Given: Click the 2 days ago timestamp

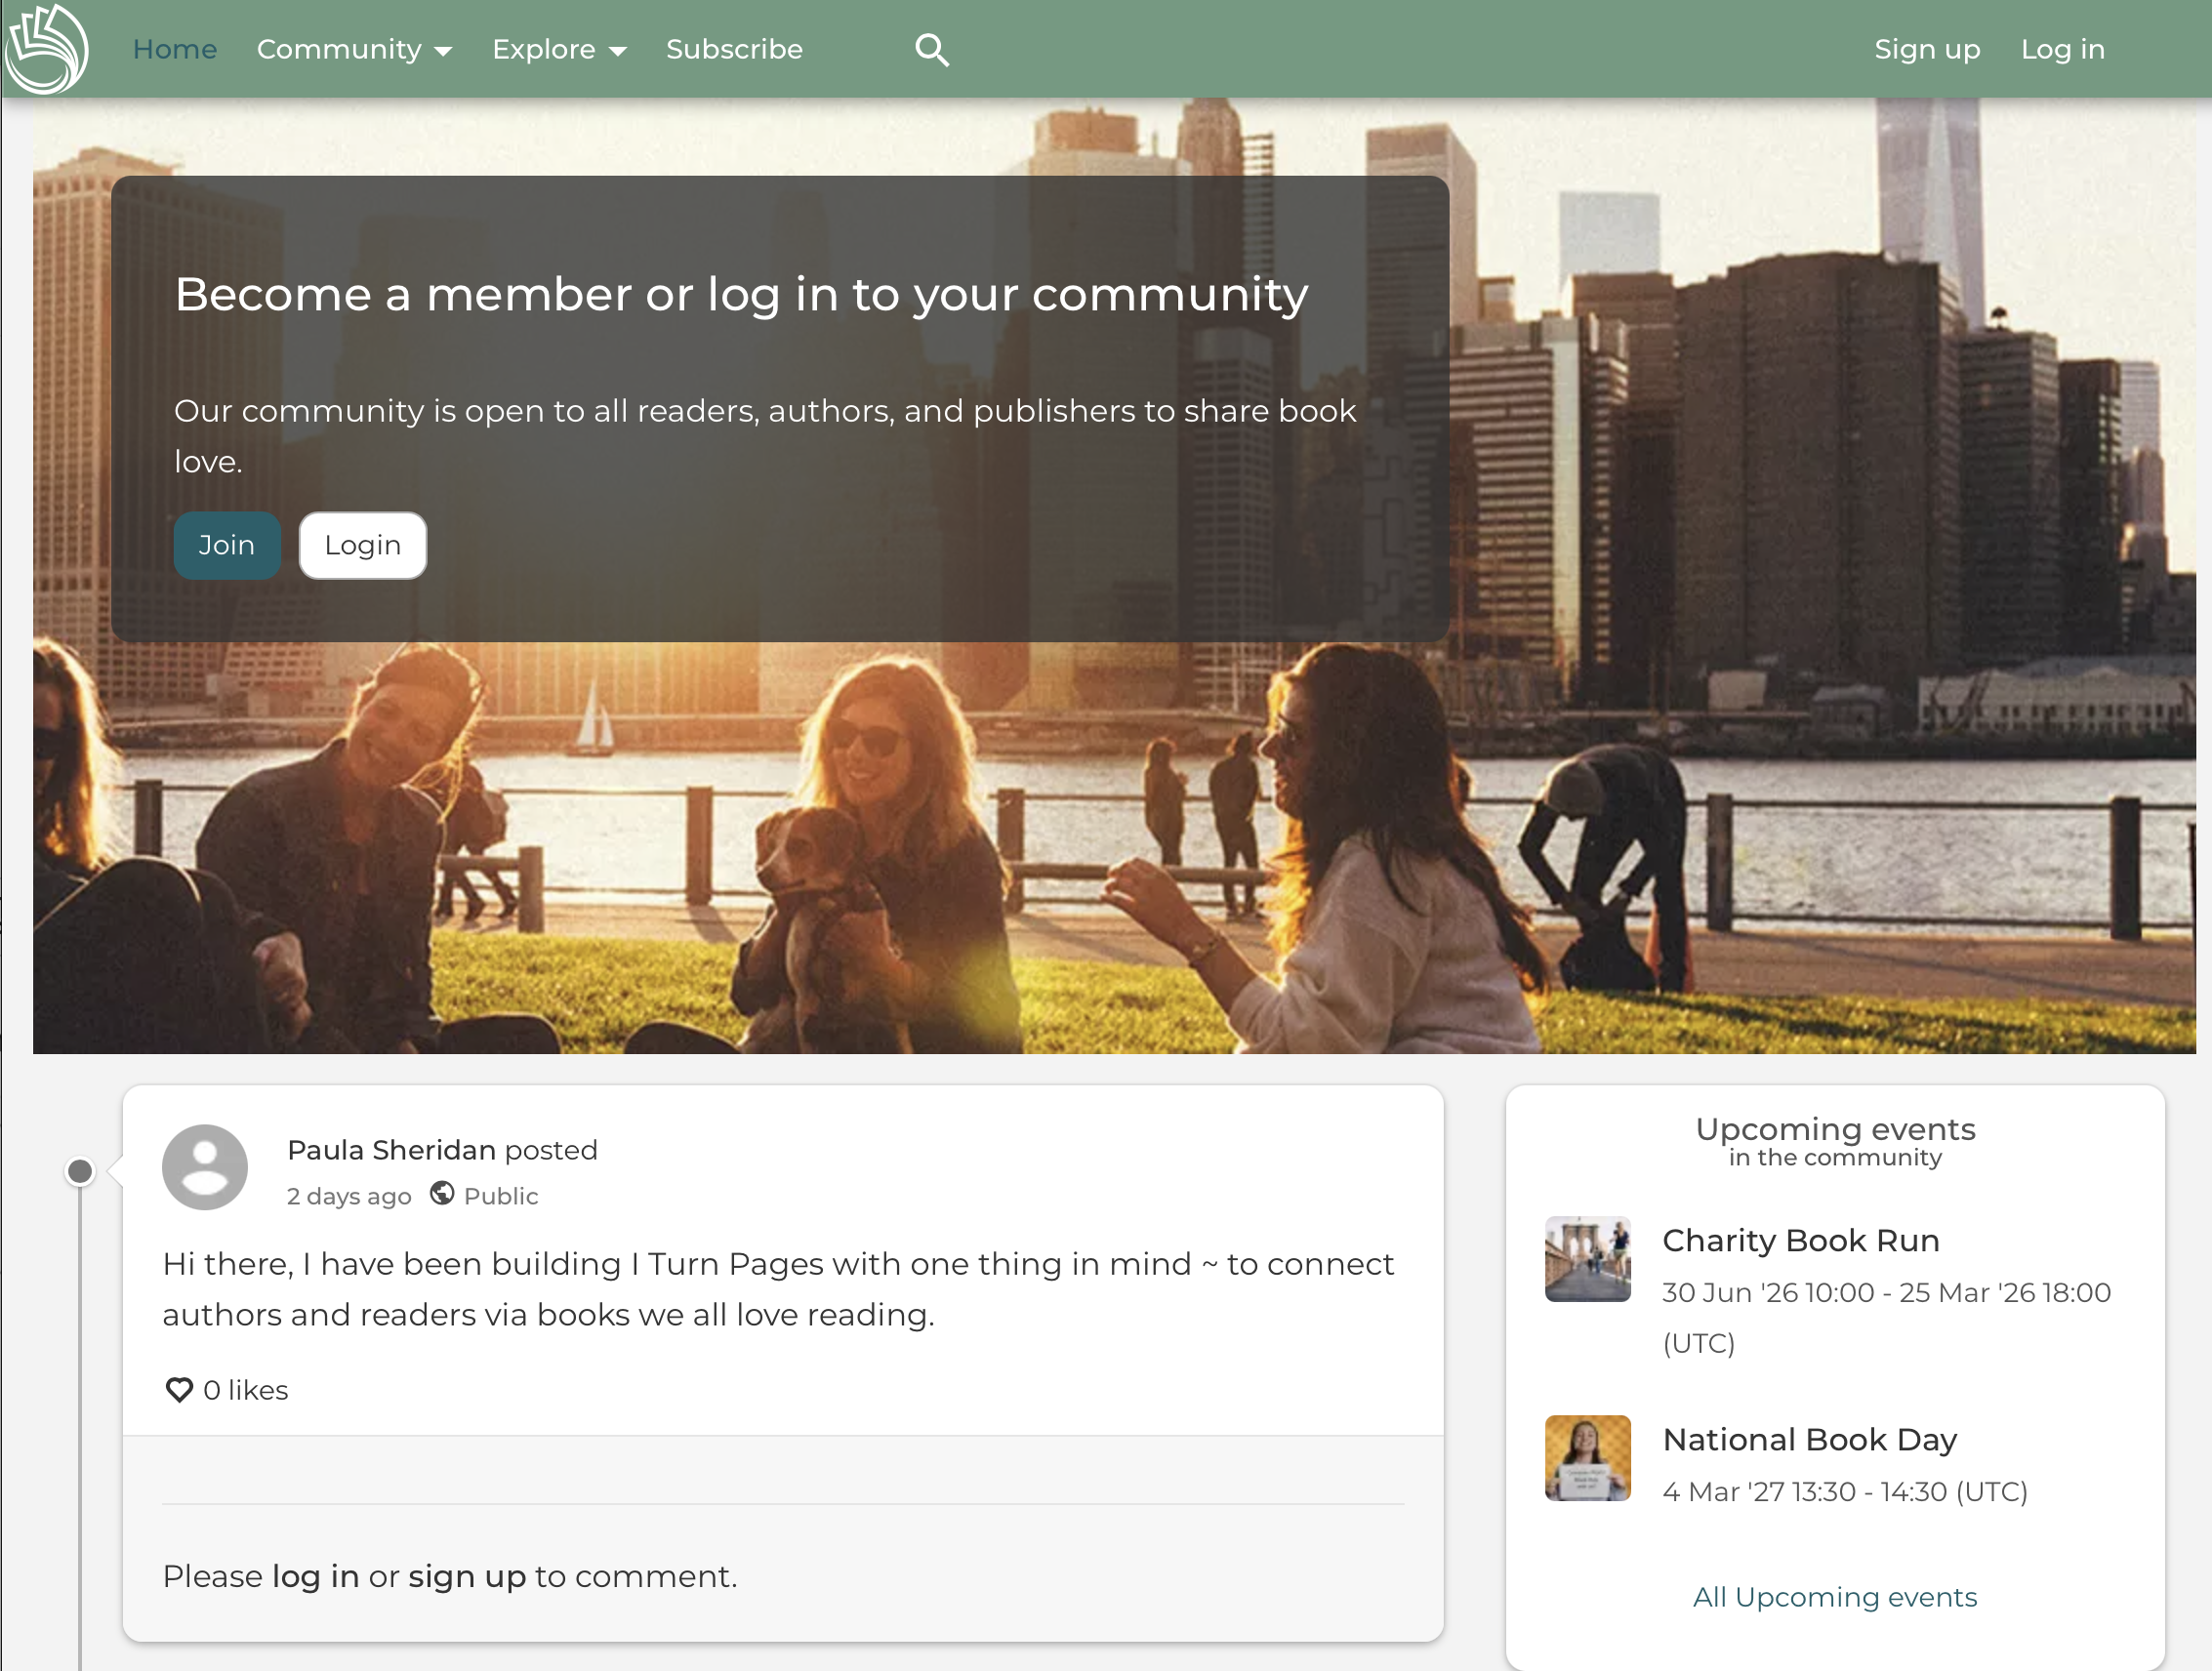Looking at the screenshot, I should tap(348, 1196).
